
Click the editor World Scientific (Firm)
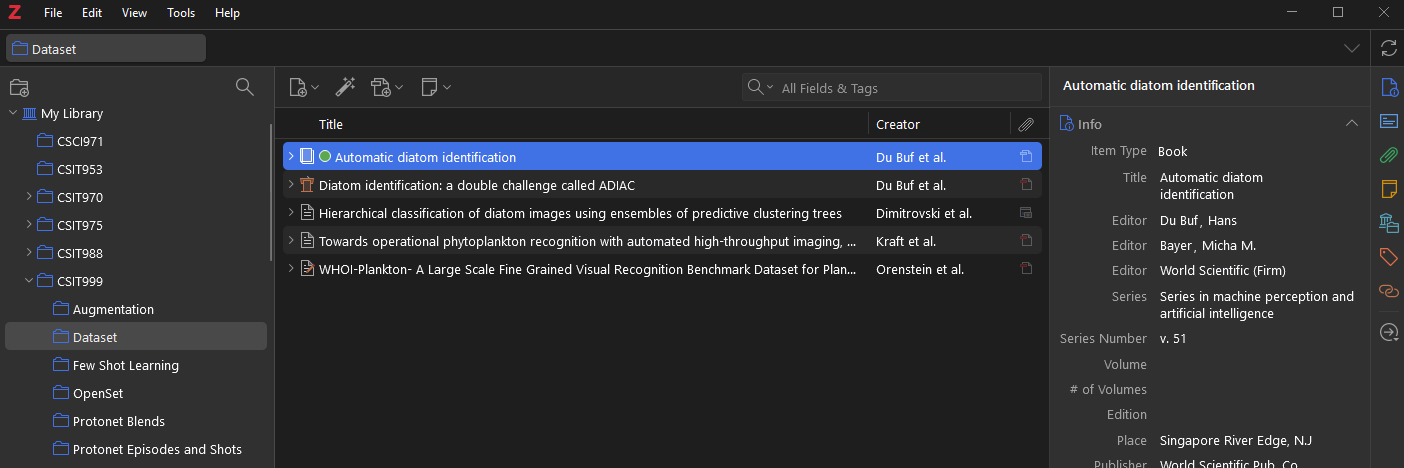[1223, 270]
